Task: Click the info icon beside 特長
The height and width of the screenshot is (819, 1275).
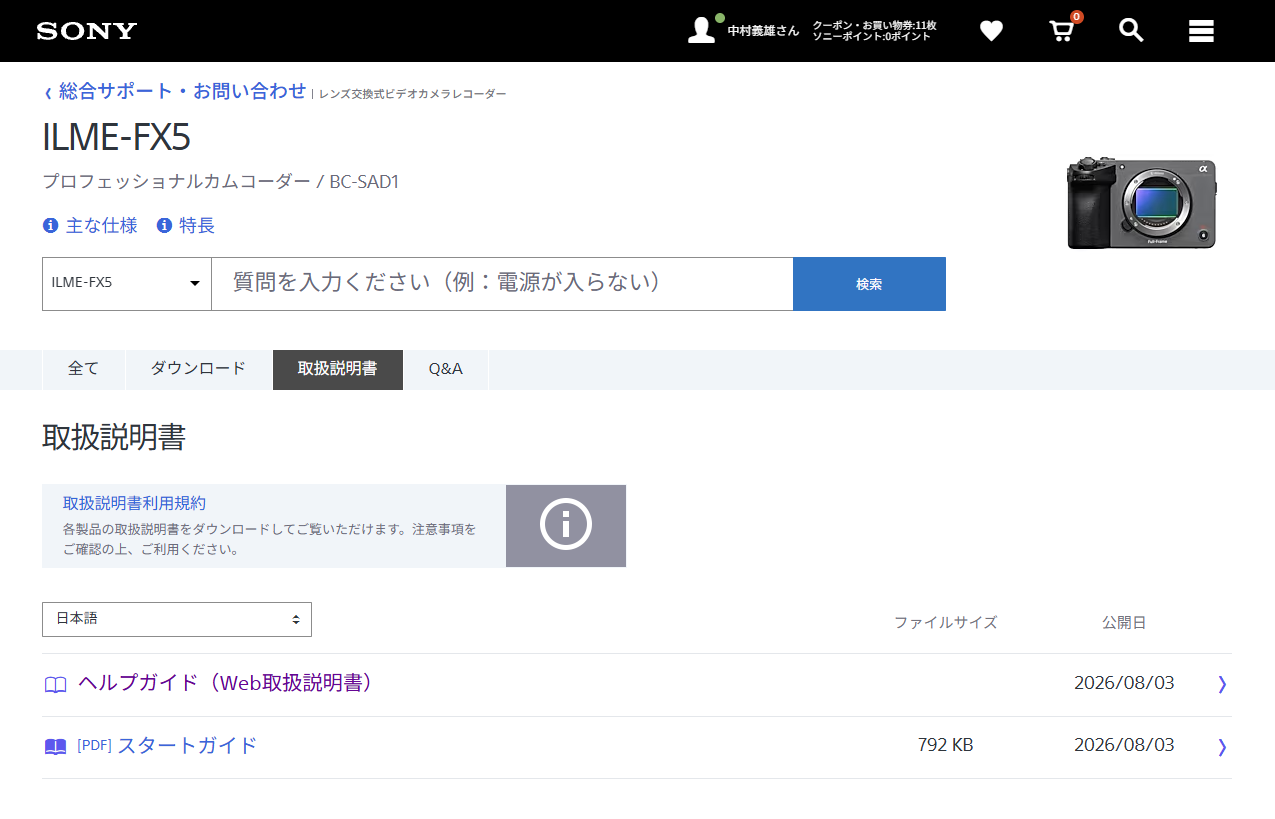Action: click(164, 226)
